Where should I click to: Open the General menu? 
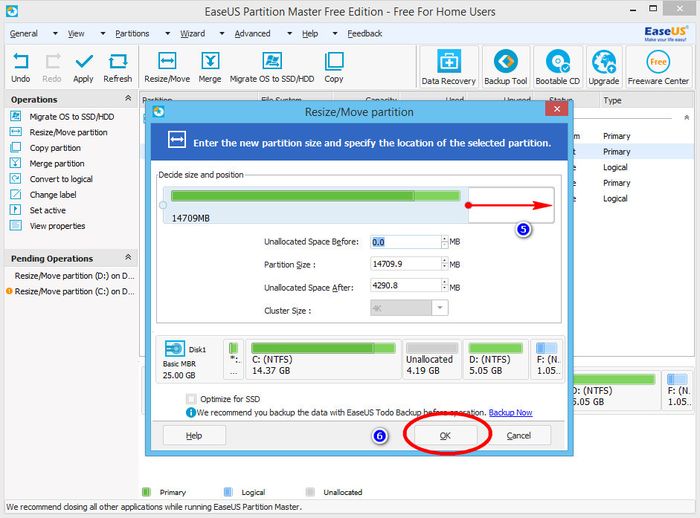[24, 33]
